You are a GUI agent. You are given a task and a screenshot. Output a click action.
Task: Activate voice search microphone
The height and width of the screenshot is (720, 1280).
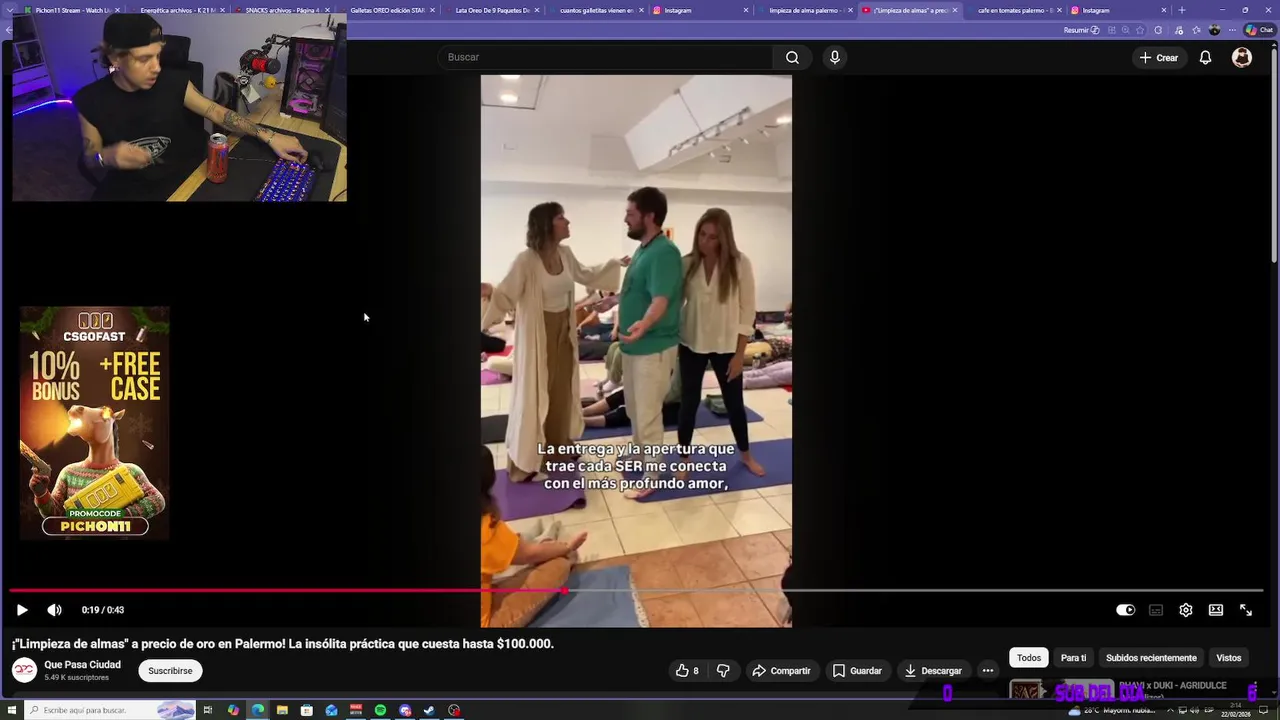(835, 57)
